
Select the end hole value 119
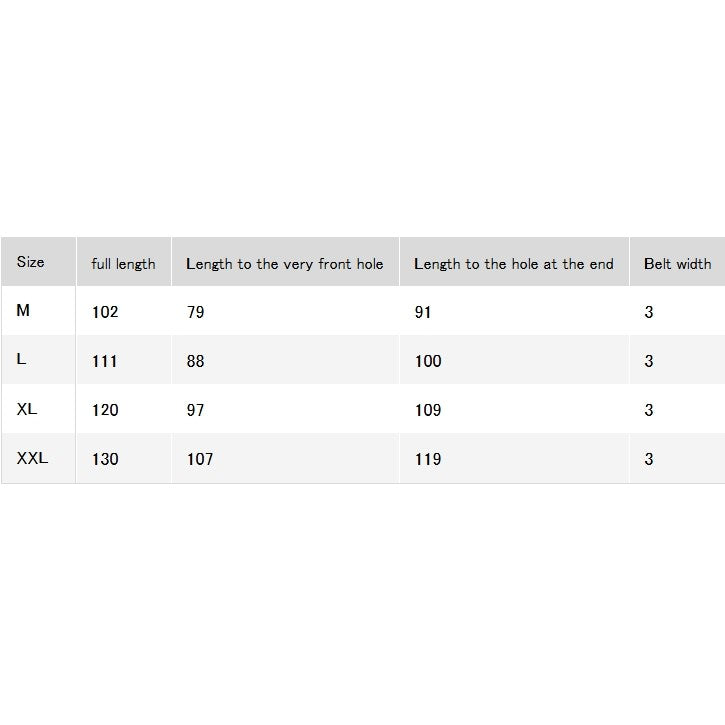click(428, 459)
